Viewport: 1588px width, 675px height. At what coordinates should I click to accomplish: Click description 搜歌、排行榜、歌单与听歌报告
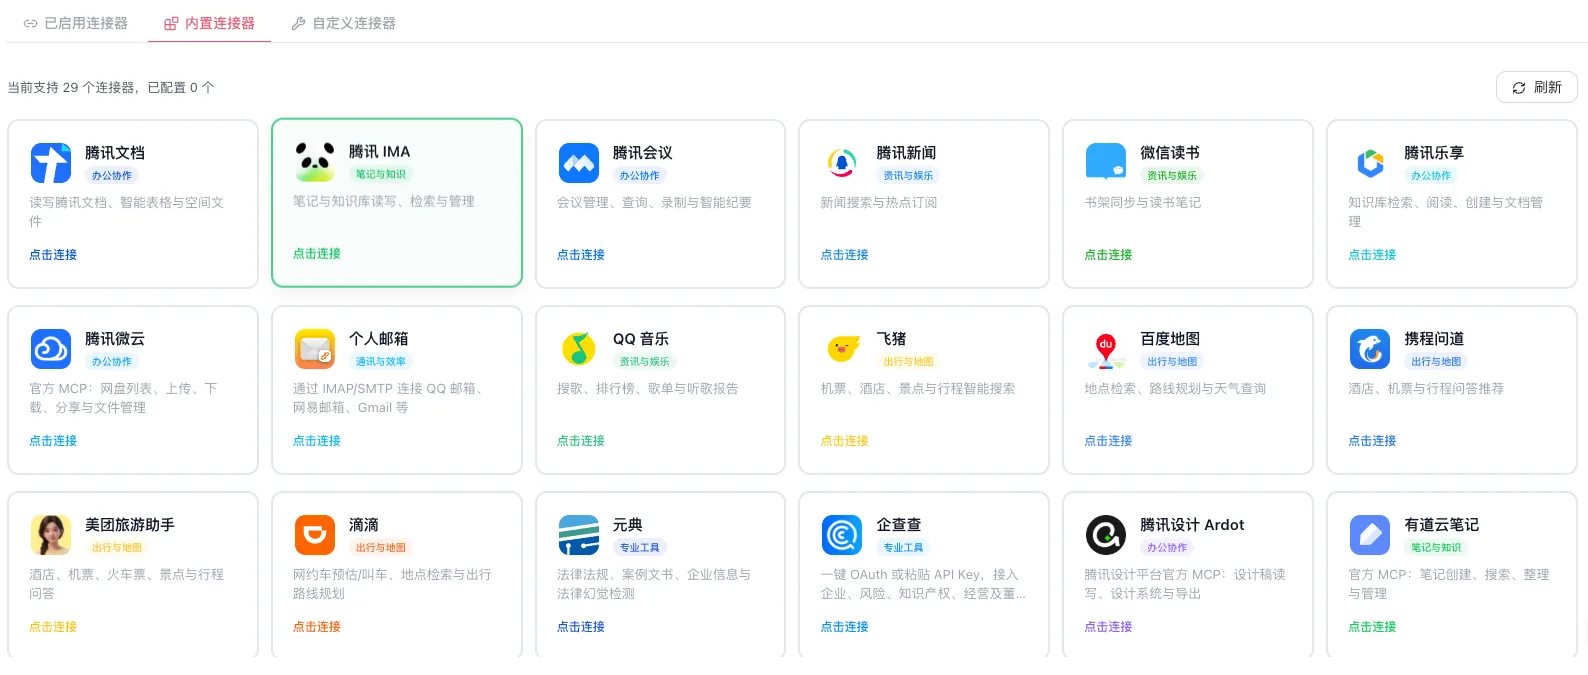[648, 389]
